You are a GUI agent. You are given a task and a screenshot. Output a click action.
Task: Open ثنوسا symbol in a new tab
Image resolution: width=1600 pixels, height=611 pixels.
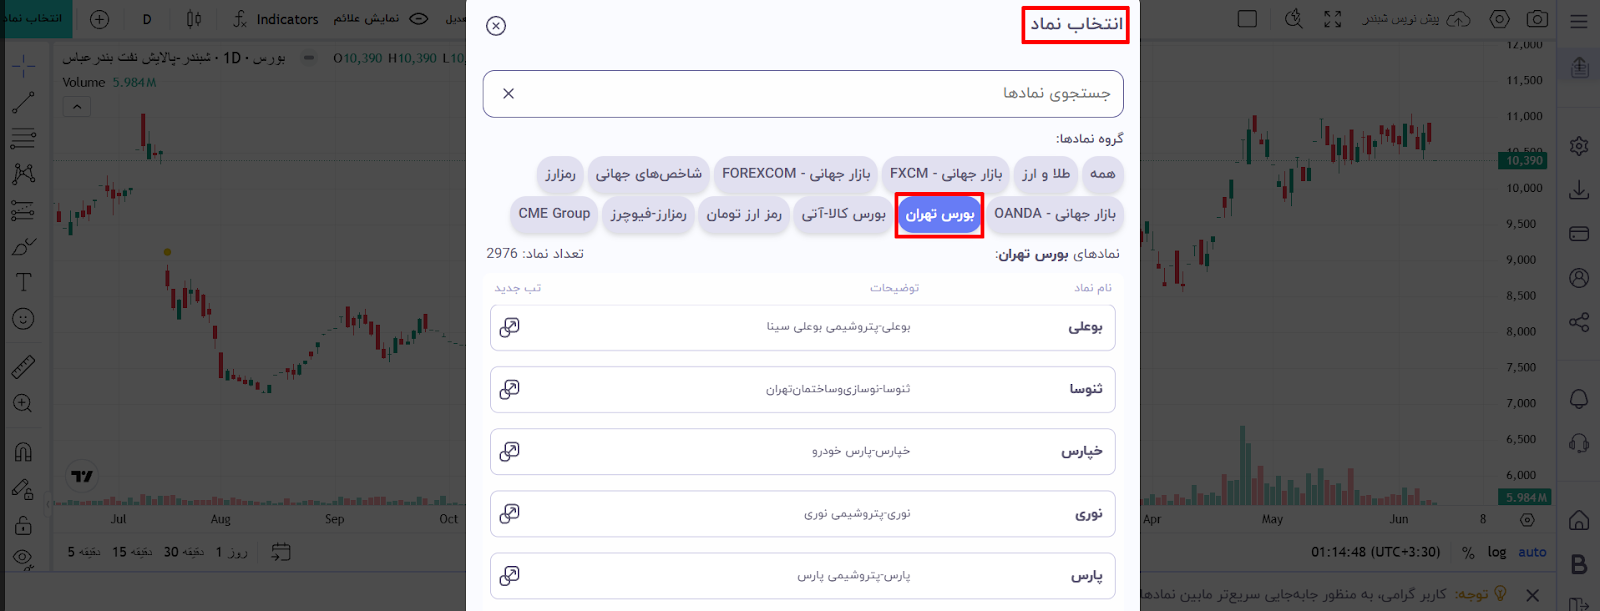[x=510, y=389]
